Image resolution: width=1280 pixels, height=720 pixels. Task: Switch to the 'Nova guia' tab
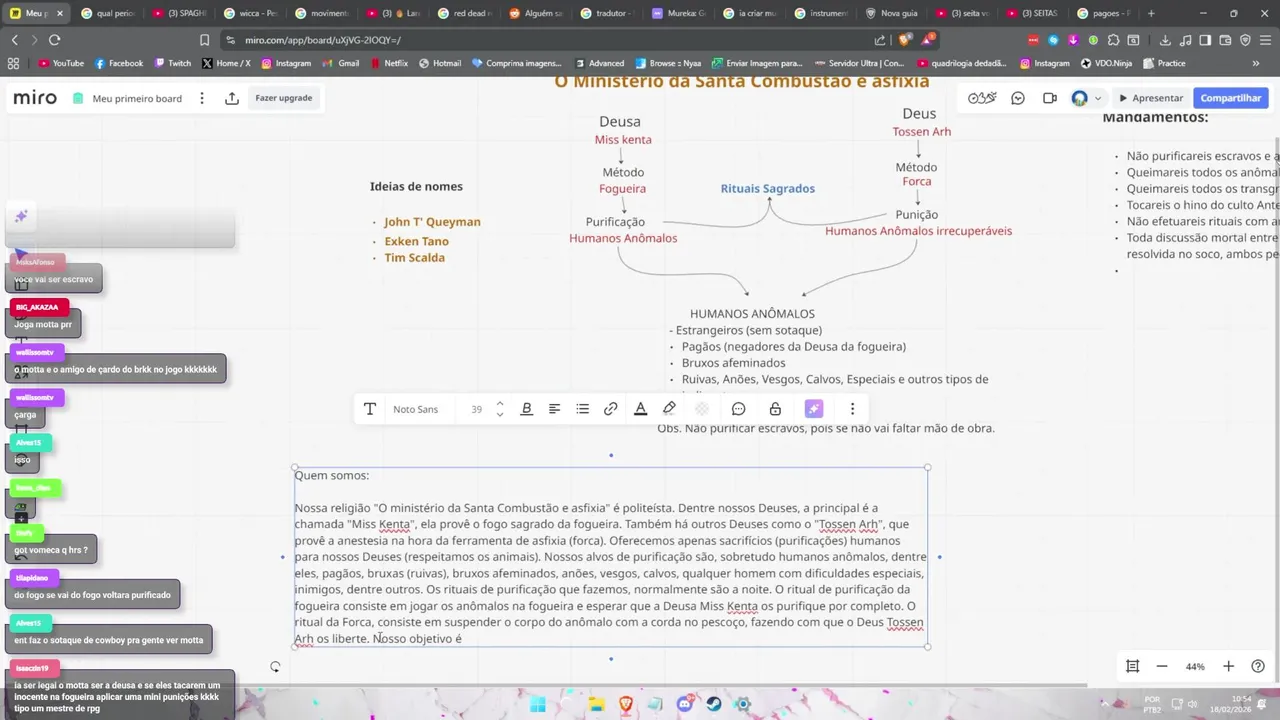click(893, 13)
